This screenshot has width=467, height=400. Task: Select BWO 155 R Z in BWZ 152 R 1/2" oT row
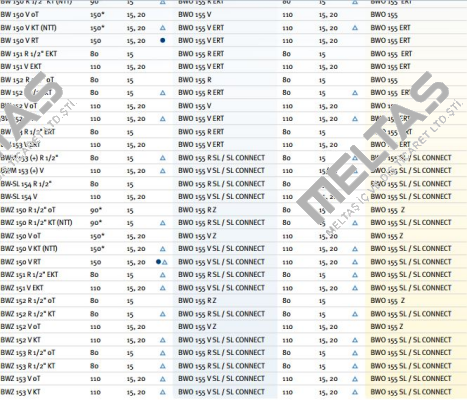point(197,301)
